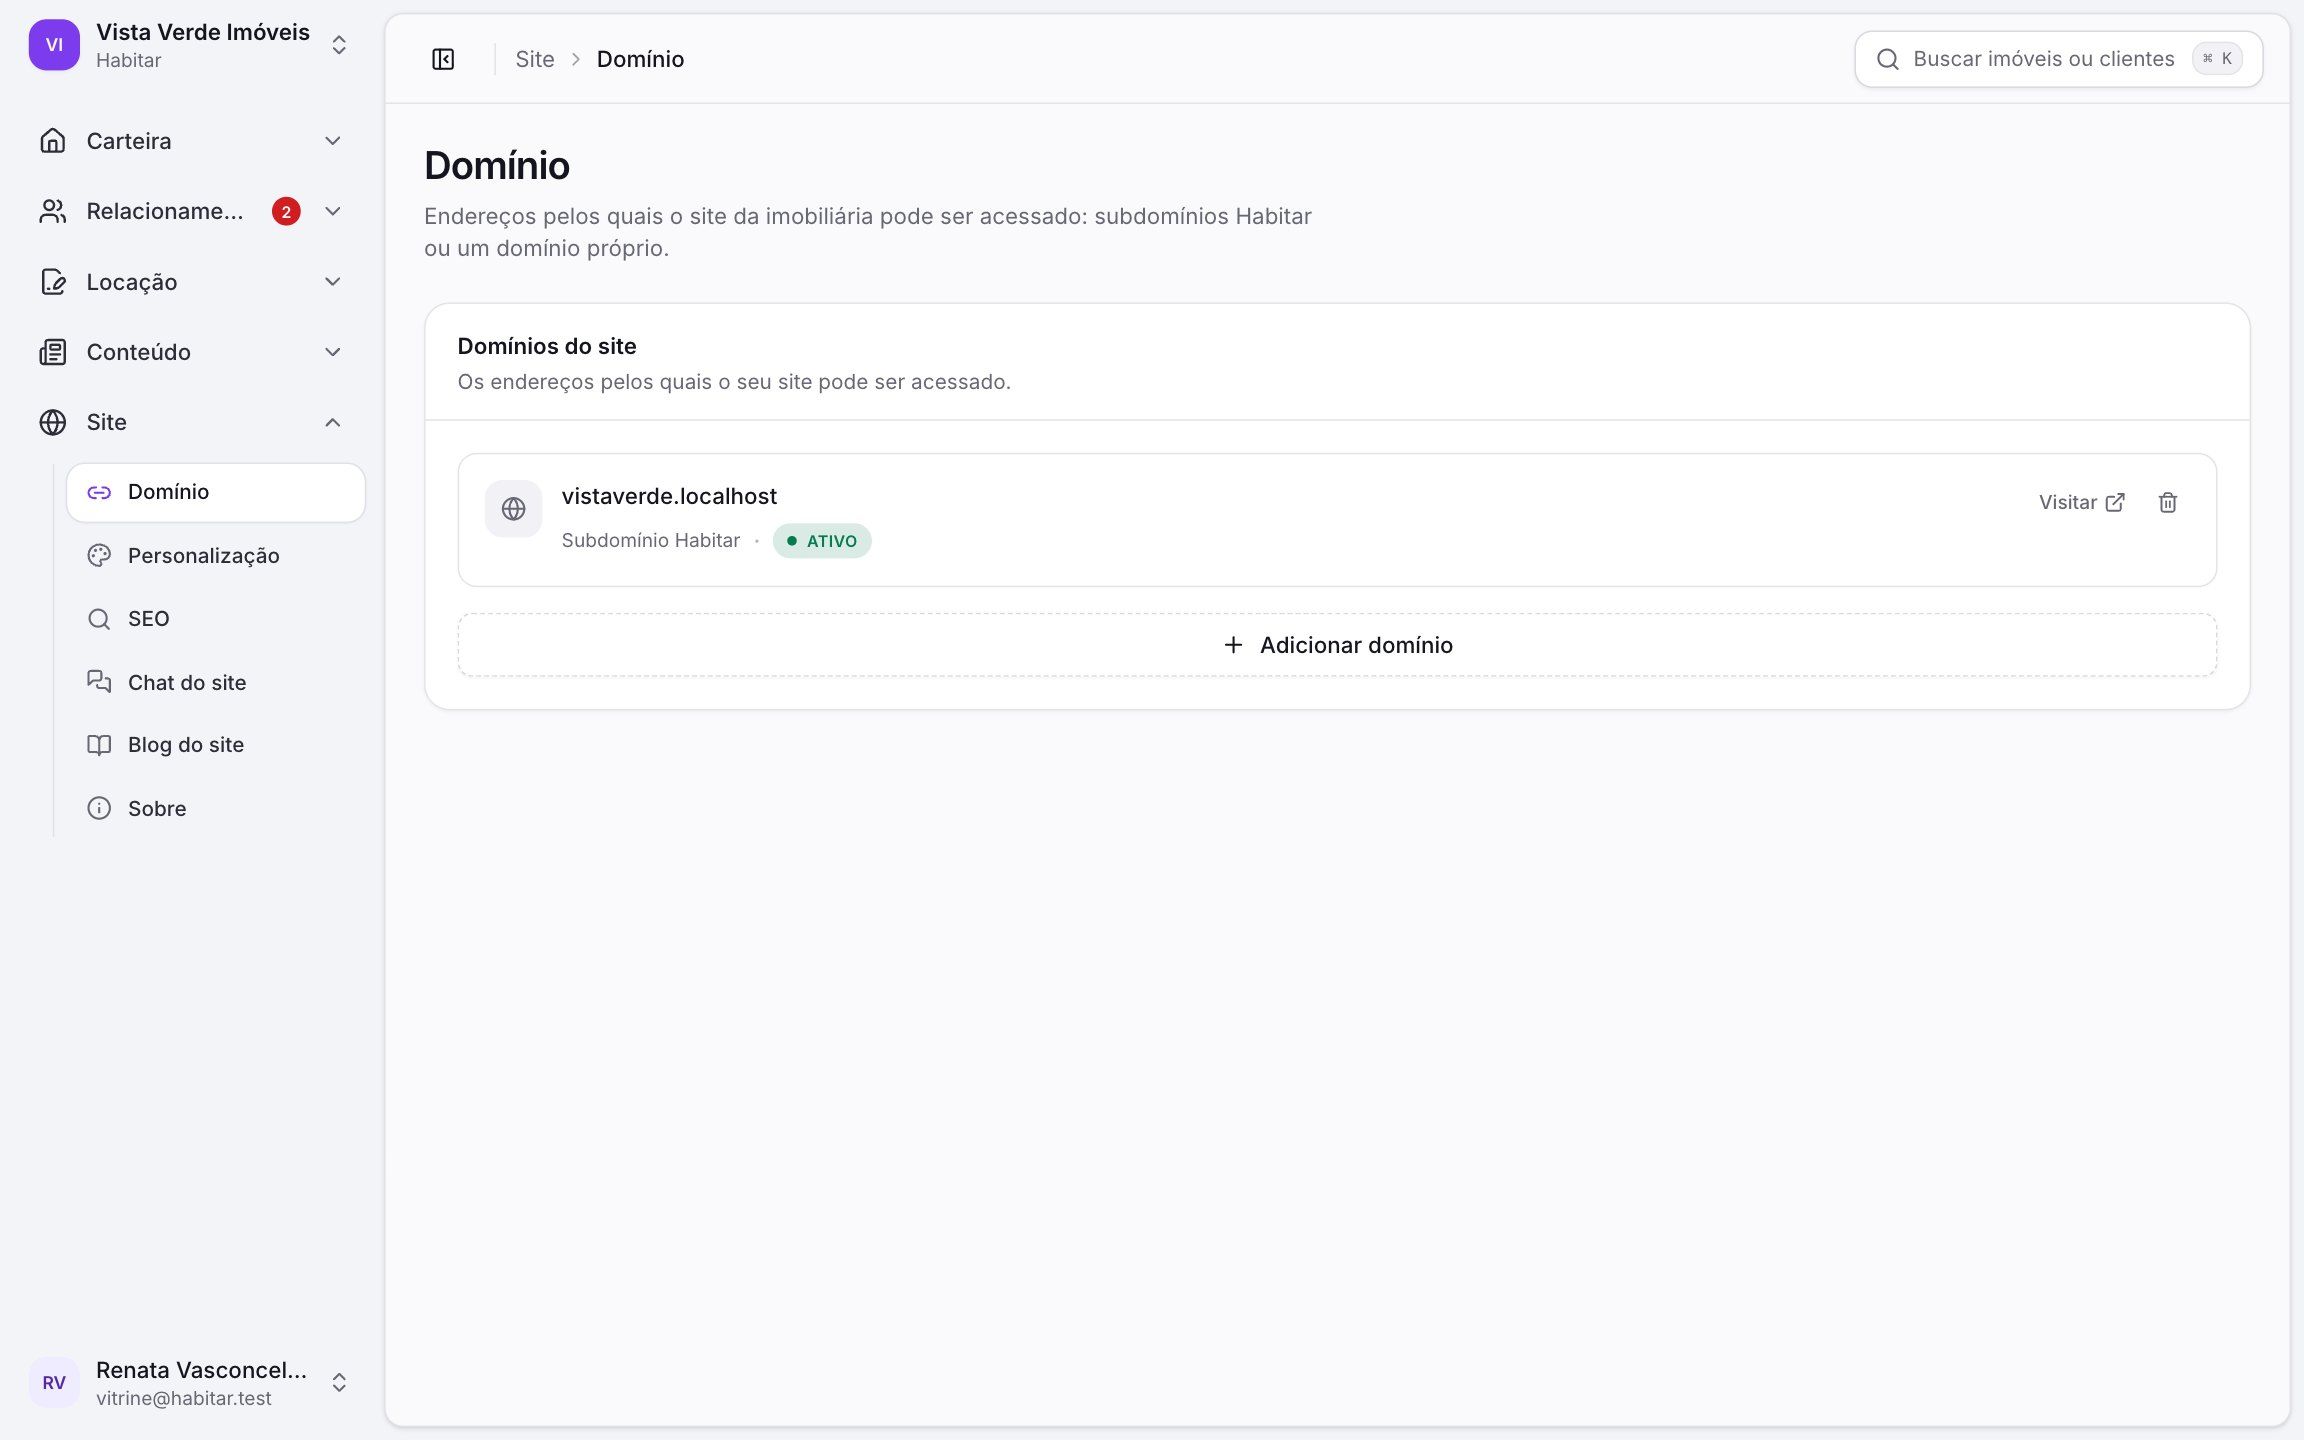Viewport: 2304px width, 1440px height.
Task: Click the Domínios do site heading
Action: click(547, 346)
